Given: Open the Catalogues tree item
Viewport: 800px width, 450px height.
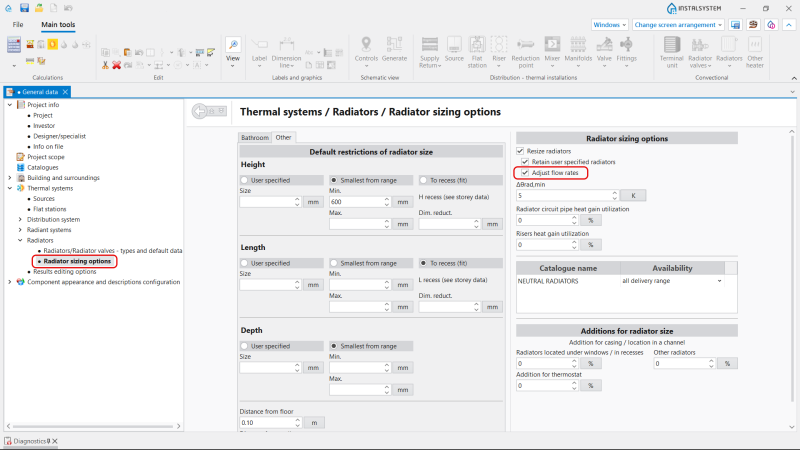Looking at the screenshot, I should [x=43, y=167].
